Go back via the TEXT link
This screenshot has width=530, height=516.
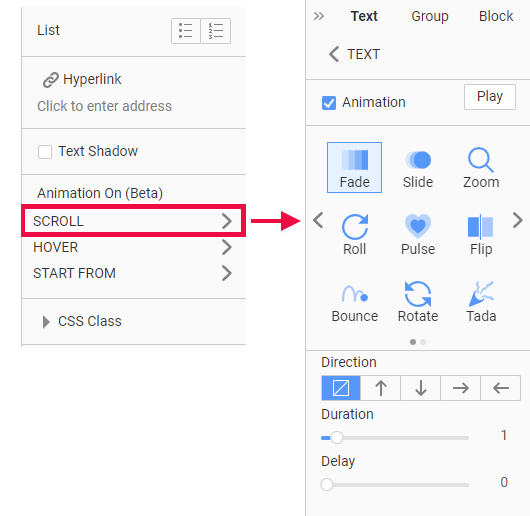355,54
